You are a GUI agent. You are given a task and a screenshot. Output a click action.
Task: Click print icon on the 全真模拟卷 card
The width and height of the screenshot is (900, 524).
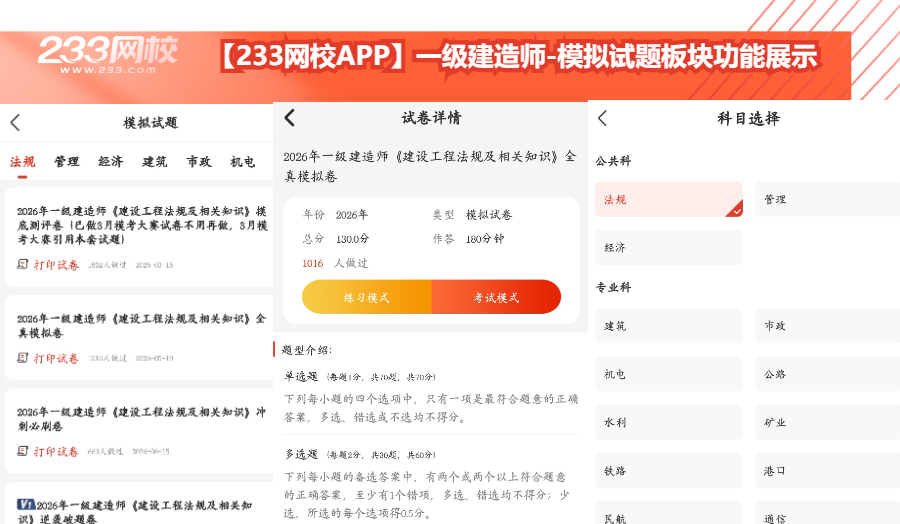(x=22, y=358)
